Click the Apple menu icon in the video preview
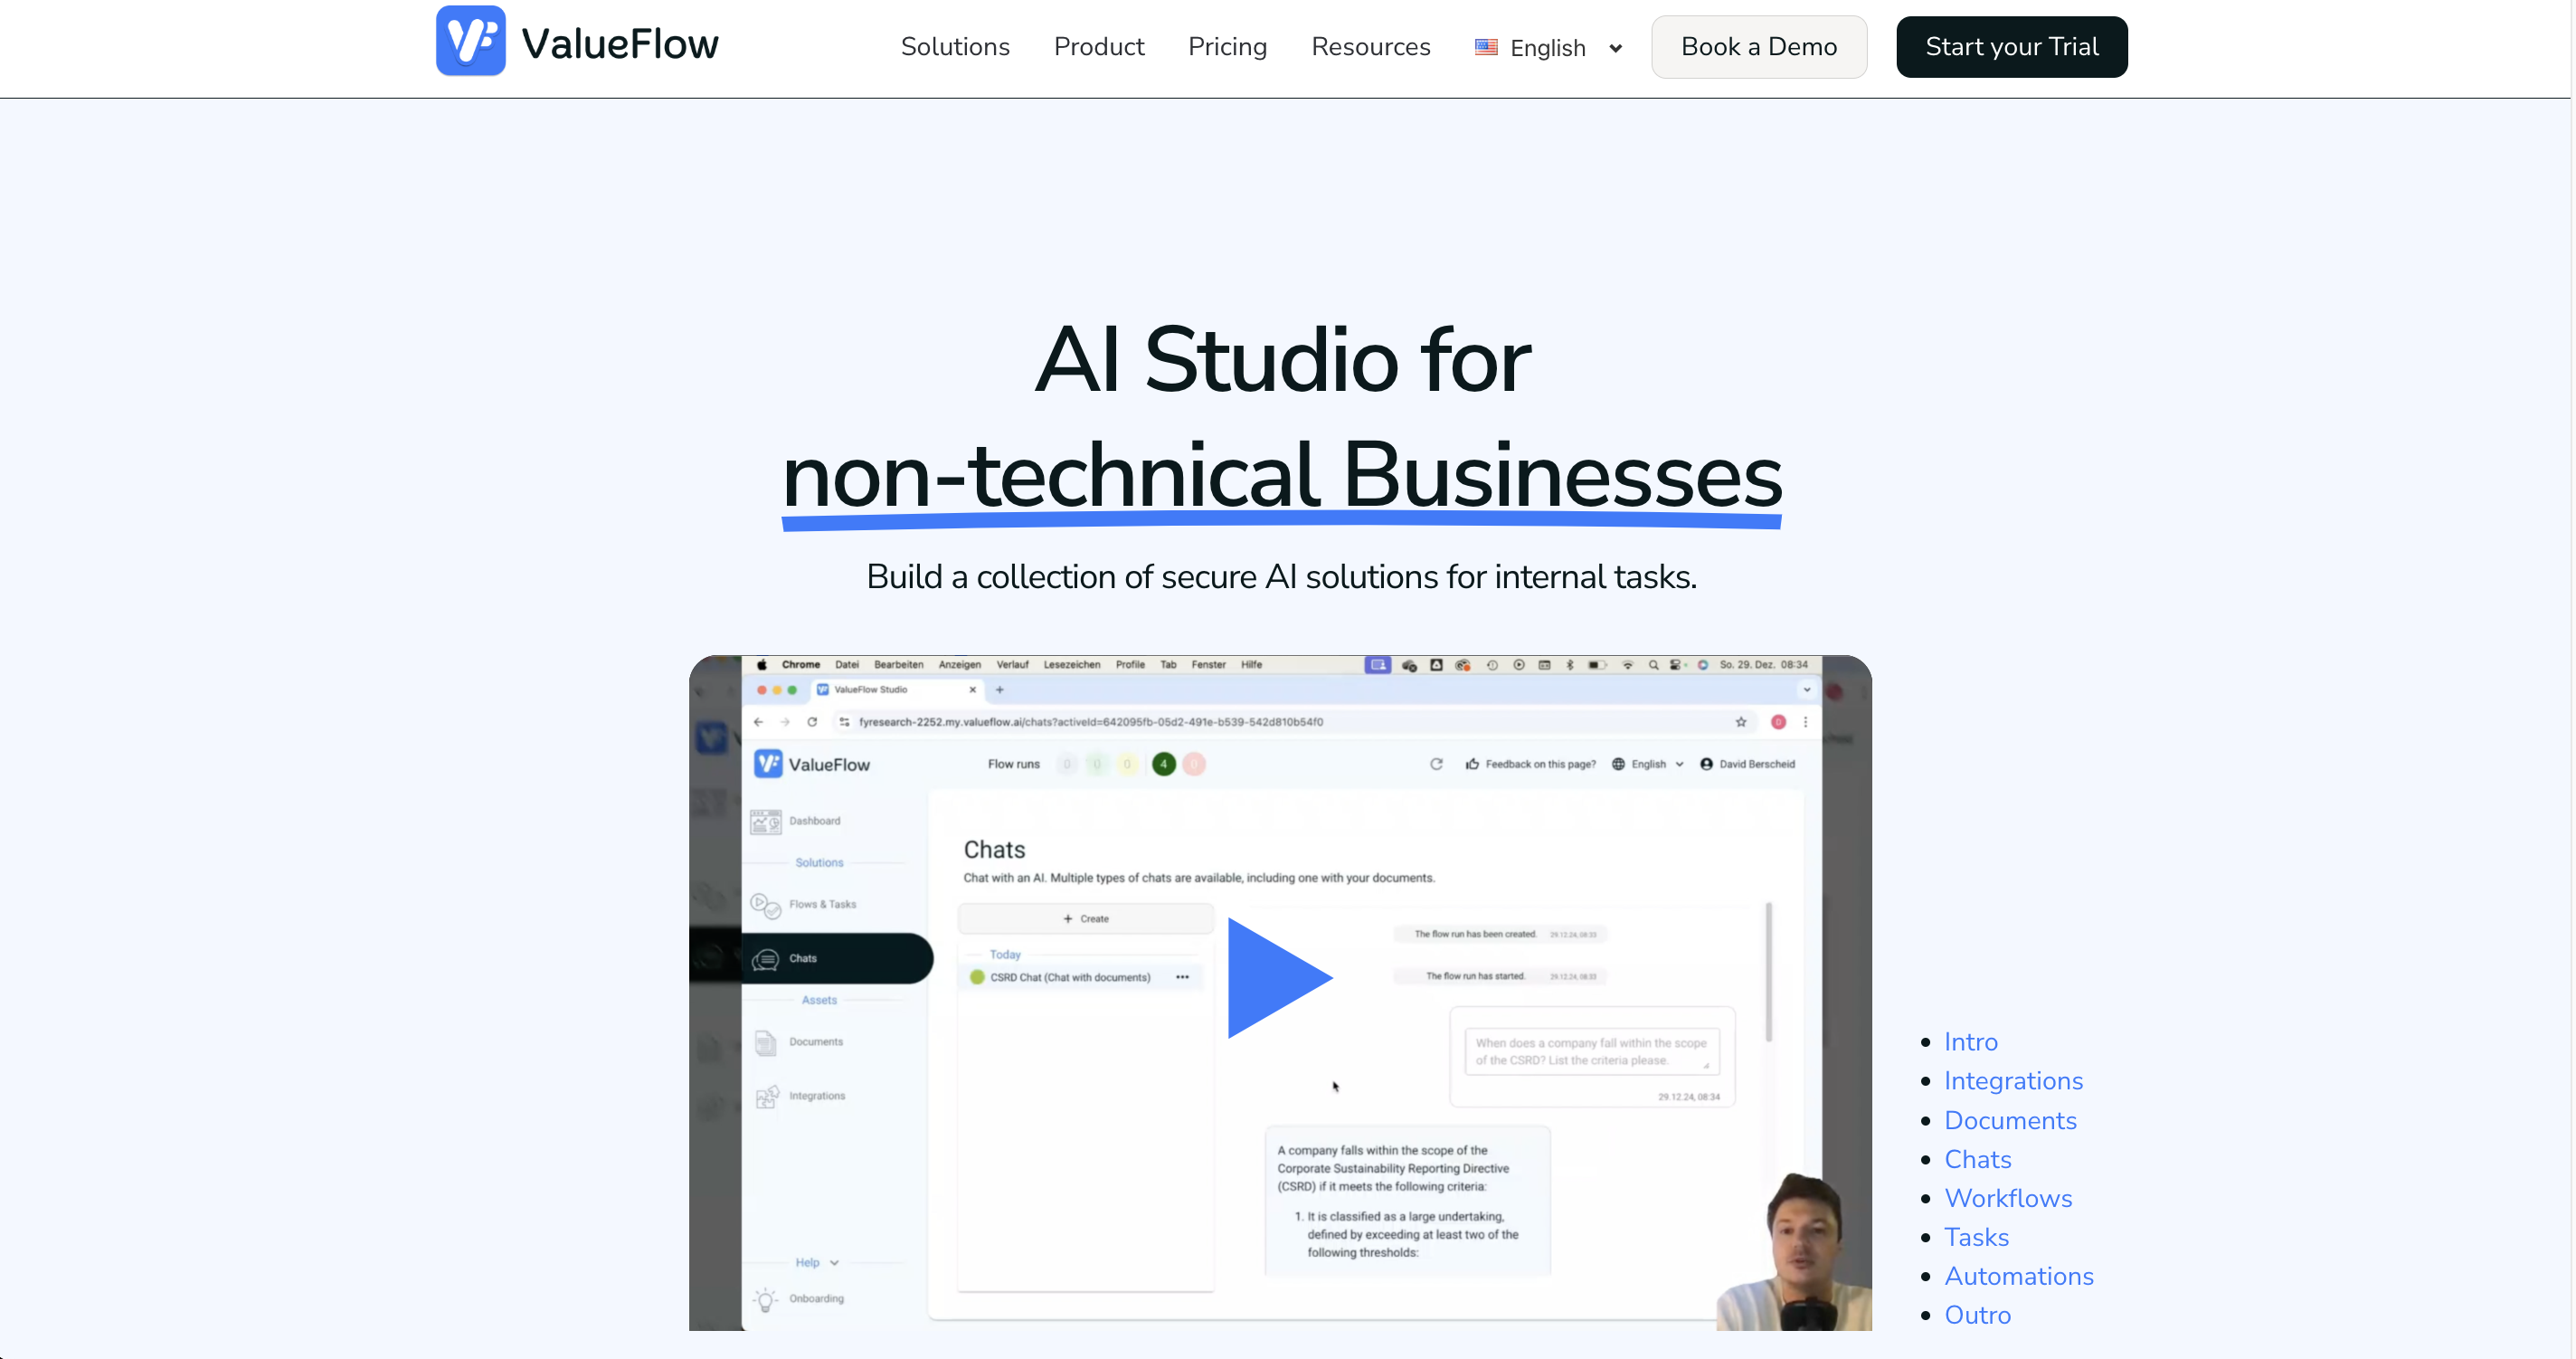 pyautogui.click(x=762, y=664)
